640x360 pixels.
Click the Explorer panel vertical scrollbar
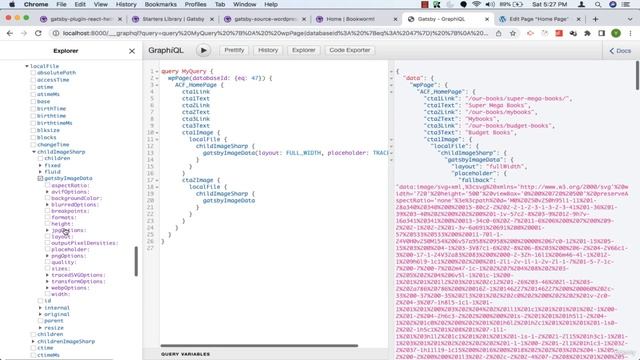coord(136,261)
